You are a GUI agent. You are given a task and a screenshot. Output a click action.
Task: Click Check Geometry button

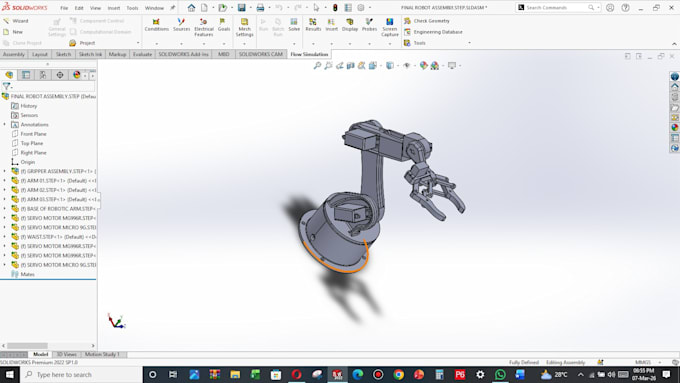click(x=427, y=21)
